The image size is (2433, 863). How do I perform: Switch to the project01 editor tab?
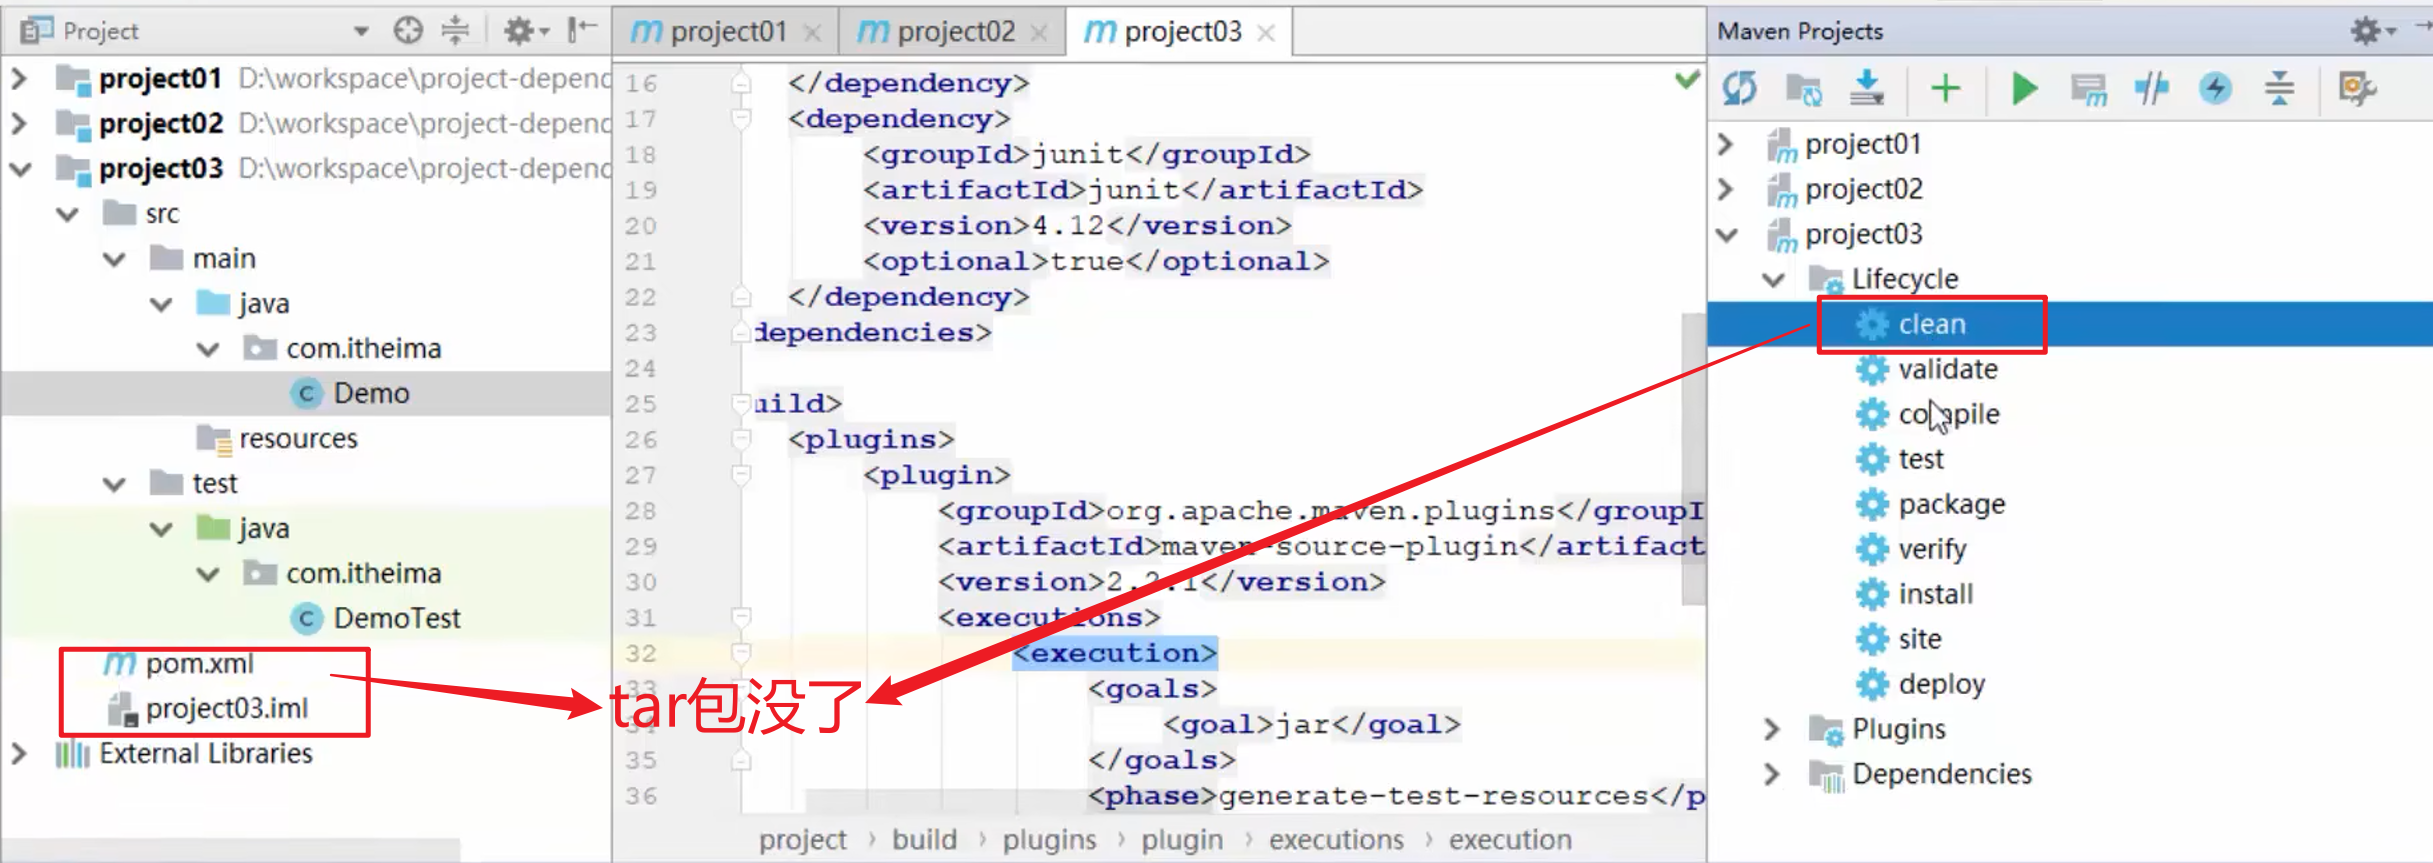[x=727, y=32]
